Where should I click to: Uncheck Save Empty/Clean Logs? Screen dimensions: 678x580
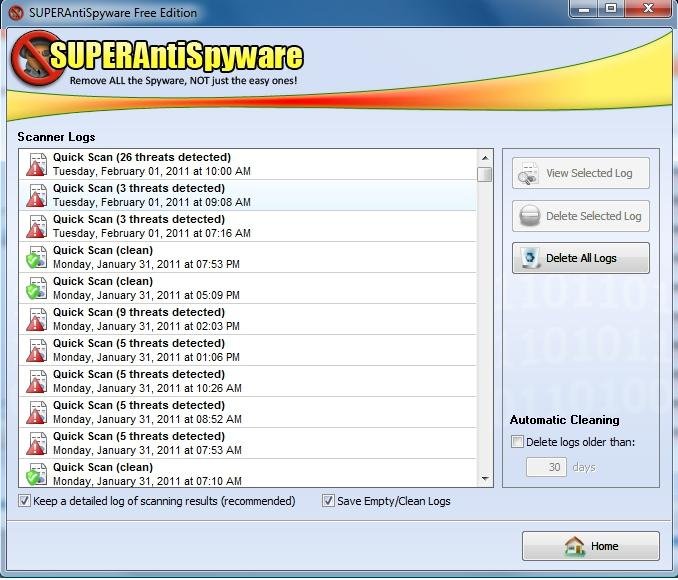(x=328, y=501)
